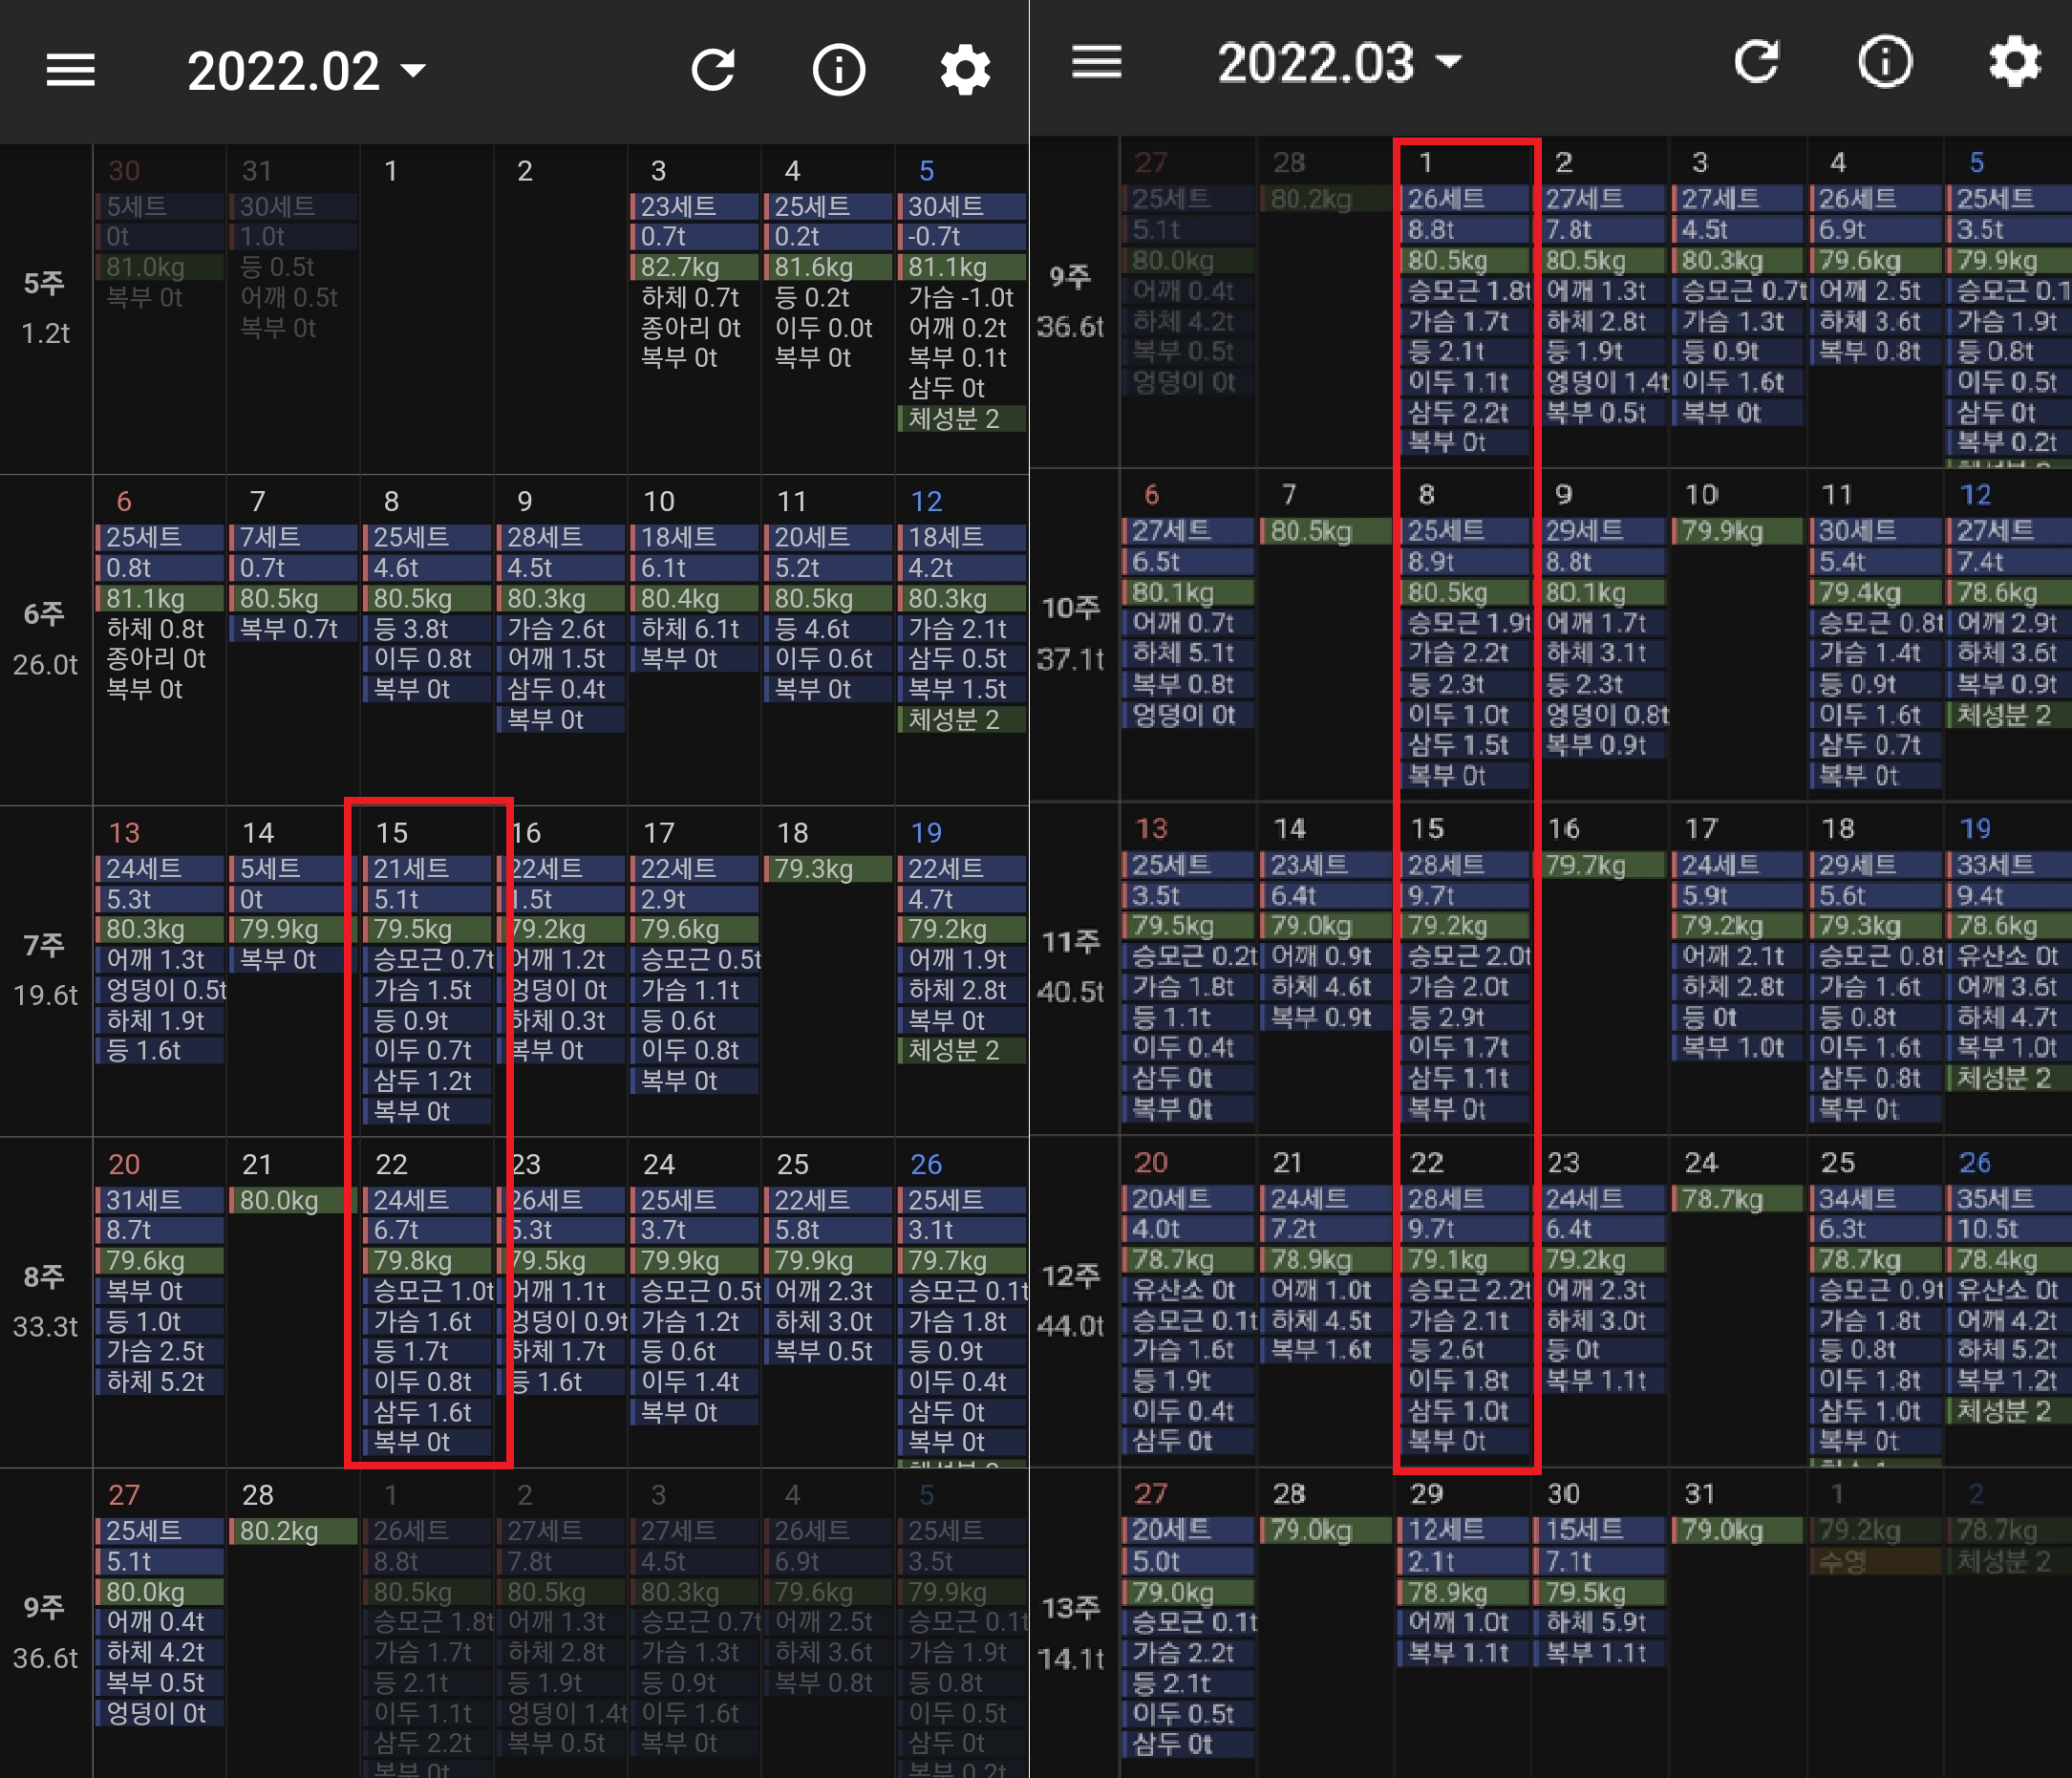Image resolution: width=2072 pixels, height=1778 pixels.
Task: Select the 12주 44.0t week summary
Action: point(1071,1300)
